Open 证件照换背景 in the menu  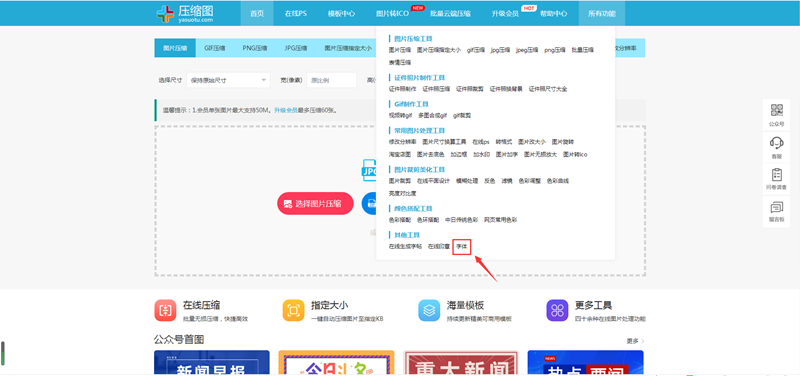(506, 89)
